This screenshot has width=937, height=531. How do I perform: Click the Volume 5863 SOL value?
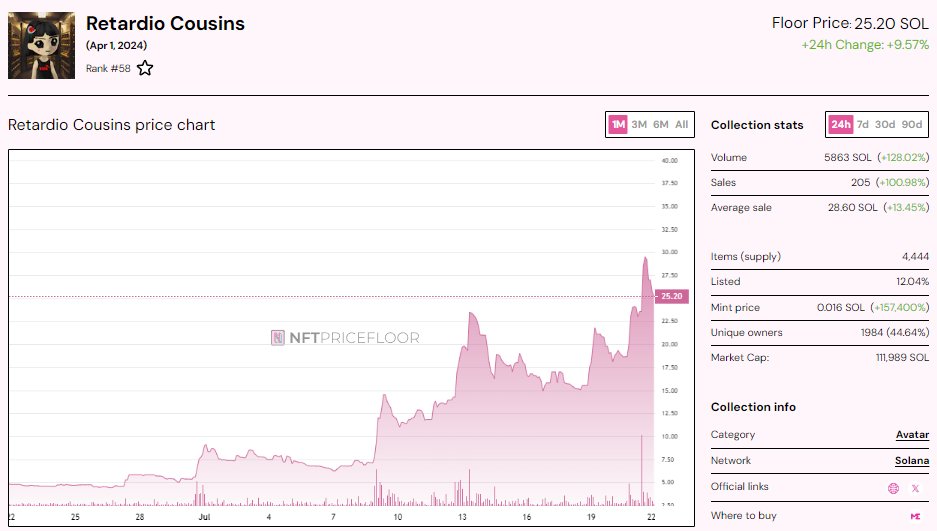pyautogui.click(x=847, y=157)
